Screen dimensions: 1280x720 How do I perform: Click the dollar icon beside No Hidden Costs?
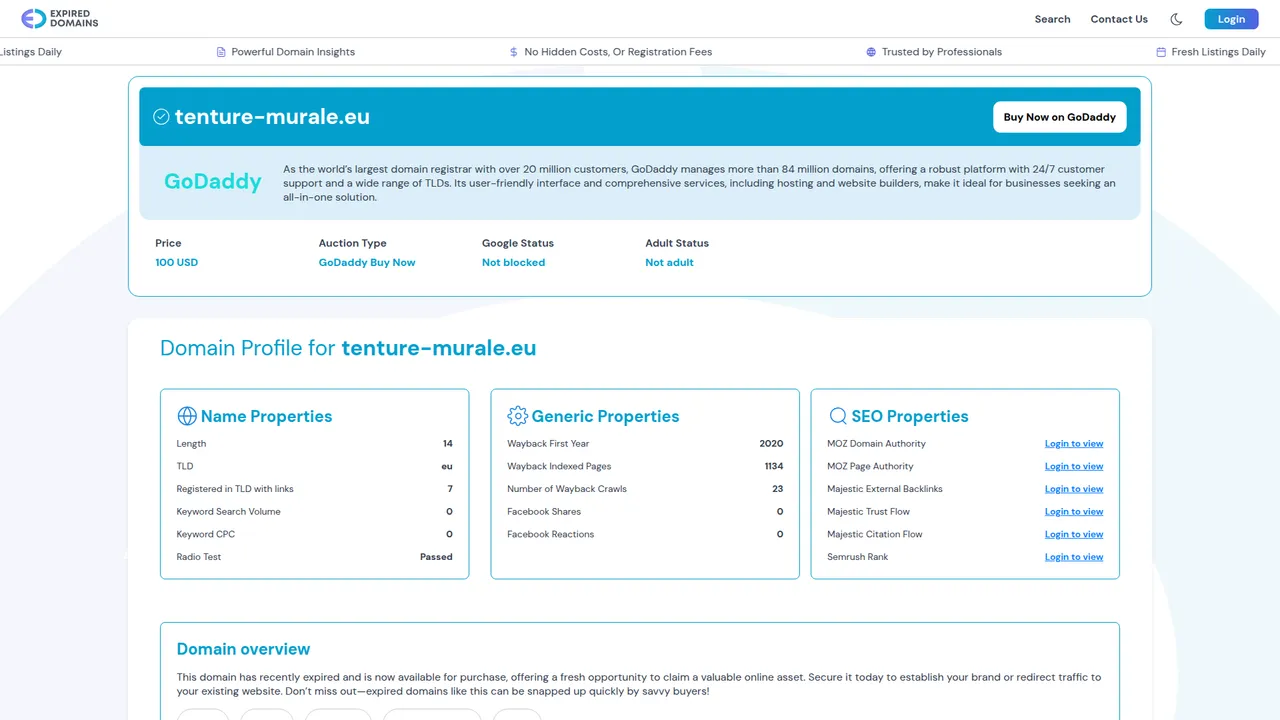click(514, 52)
